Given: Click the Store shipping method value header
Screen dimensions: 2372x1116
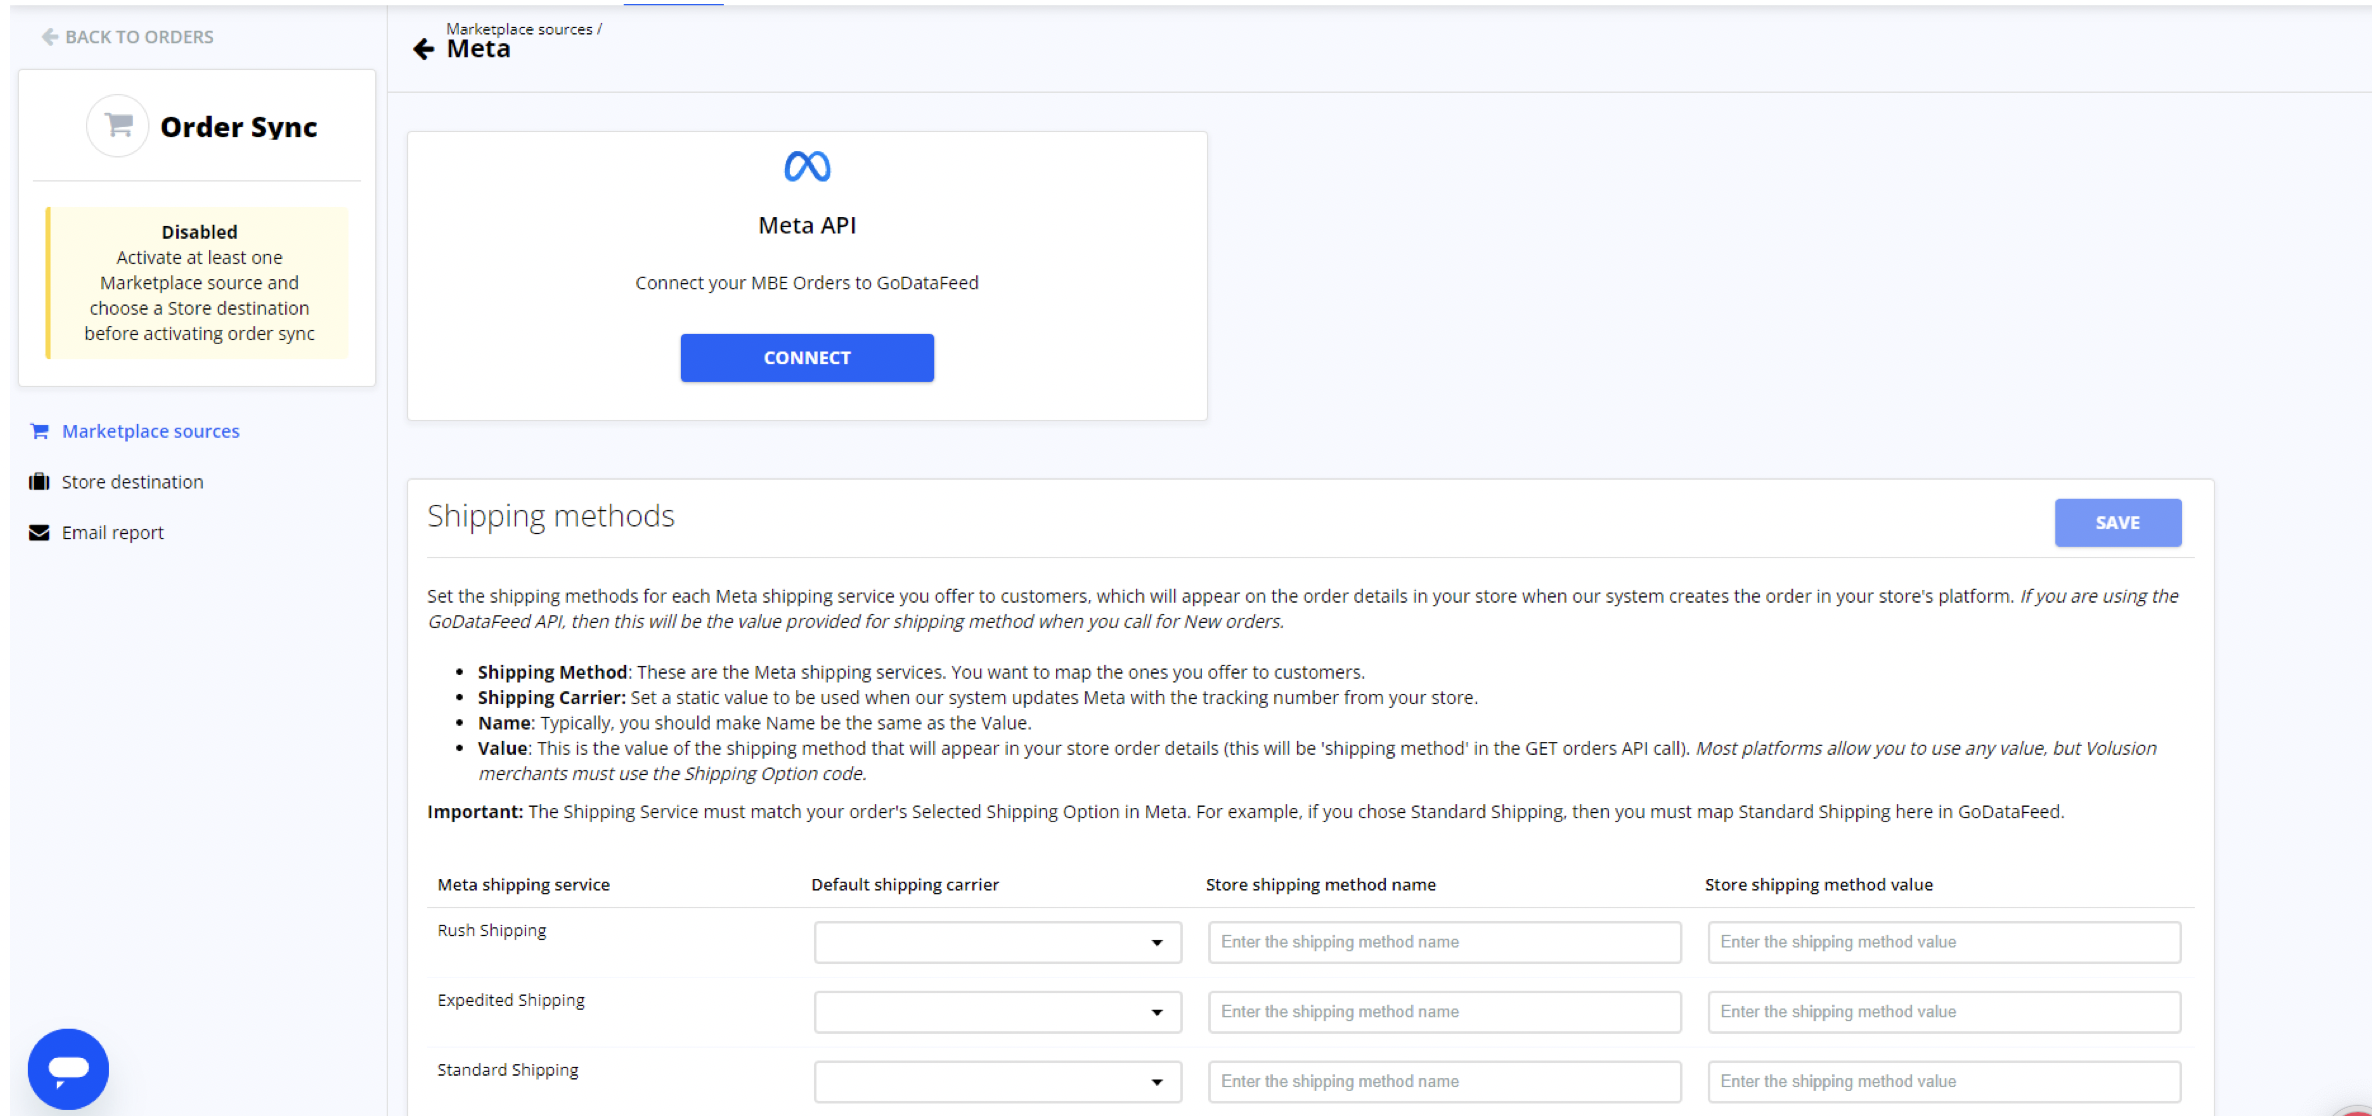Looking at the screenshot, I should tap(1819, 885).
